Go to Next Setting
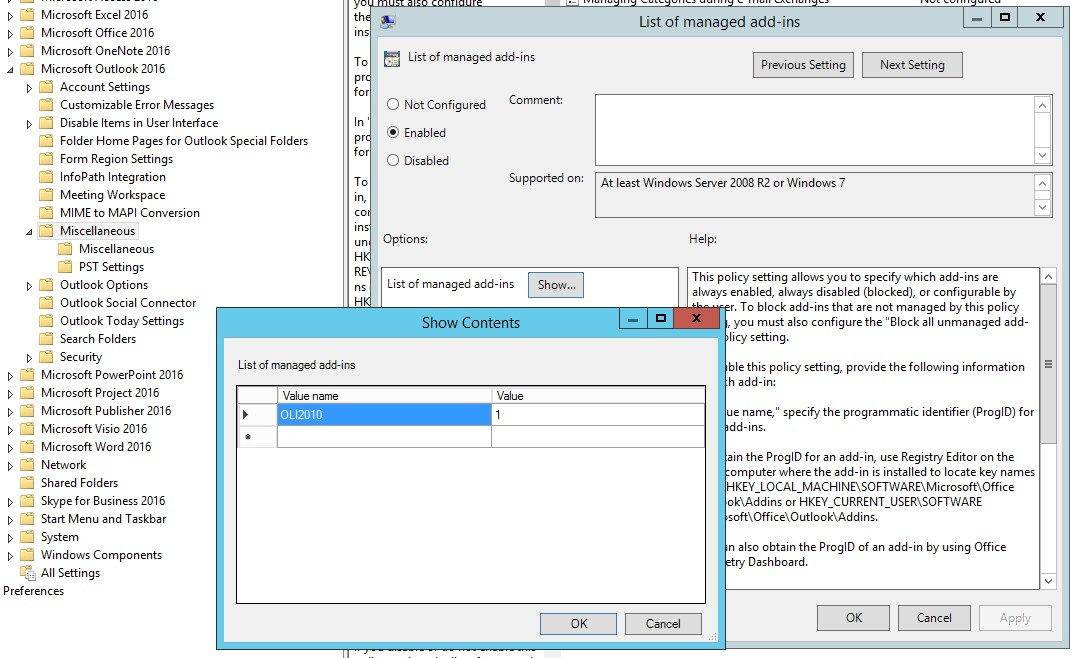The width and height of the screenshot is (1082, 658). (x=912, y=65)
